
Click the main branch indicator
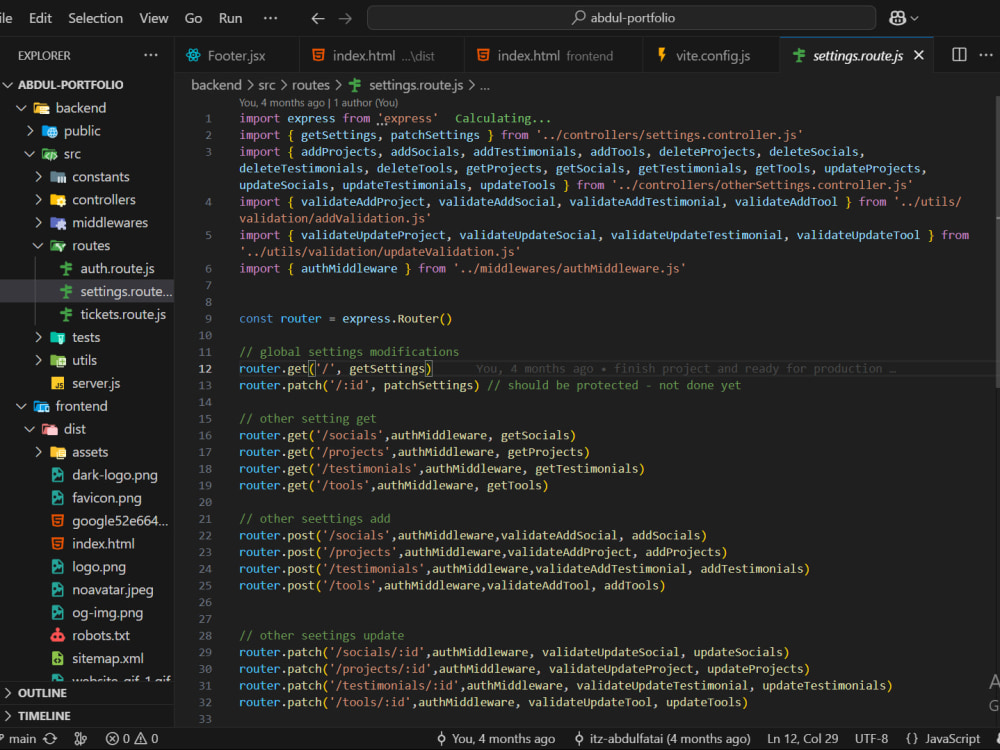coord(19,739)
